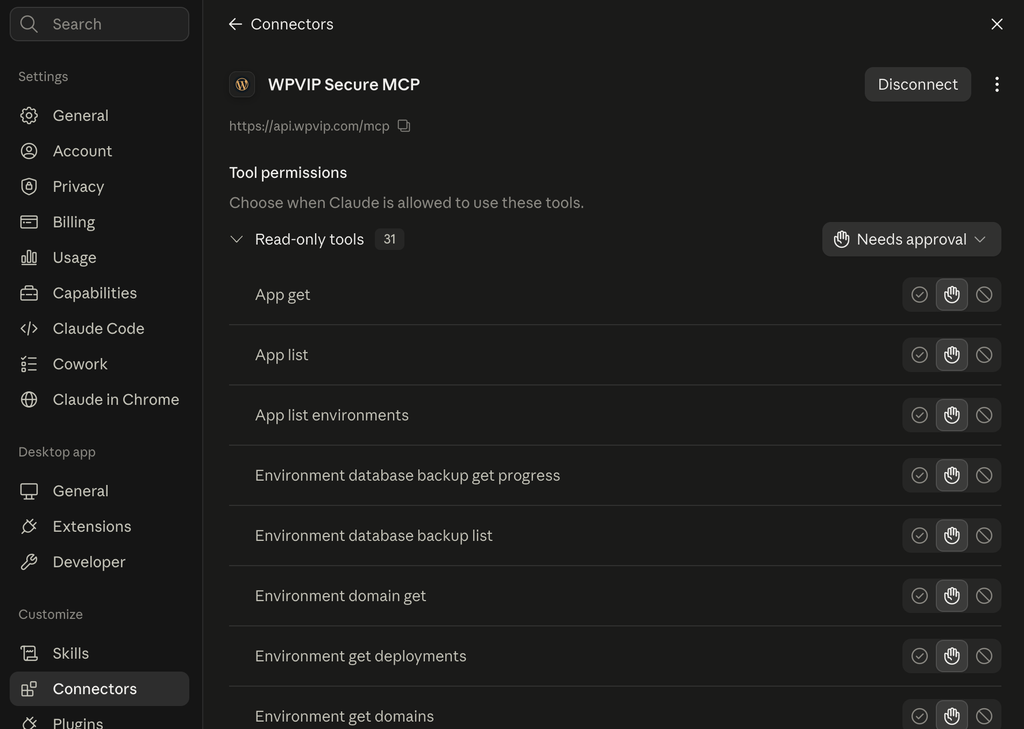The height and width of the screenshot is (729, 1024).
Task: Focus the Search settings field
Action: coord(99,24)
